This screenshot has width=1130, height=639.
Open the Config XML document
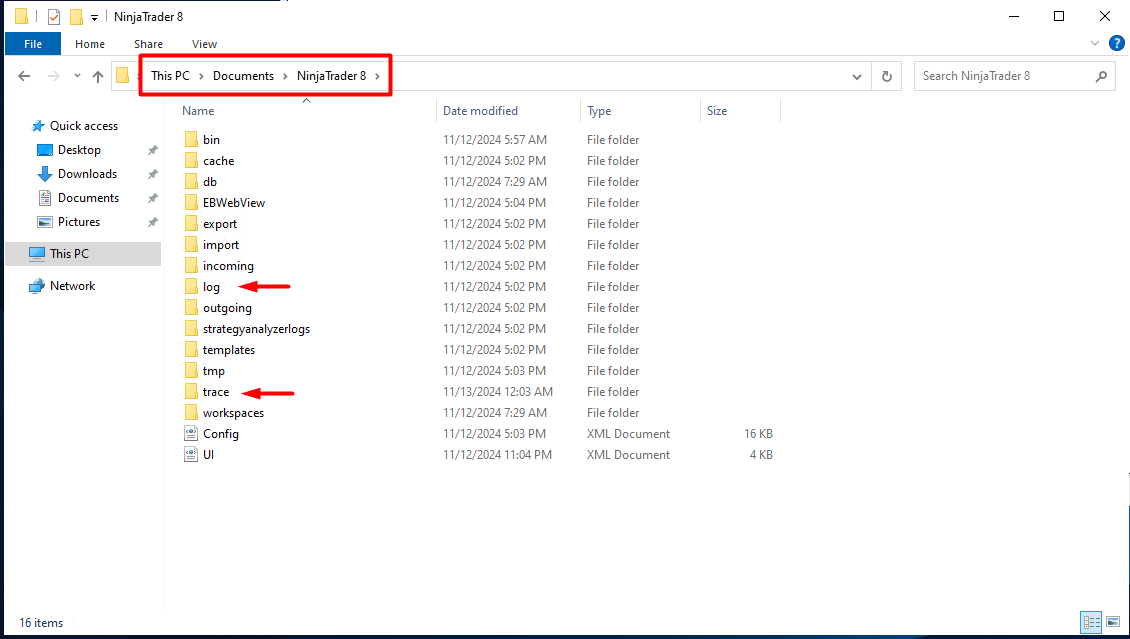220,434
